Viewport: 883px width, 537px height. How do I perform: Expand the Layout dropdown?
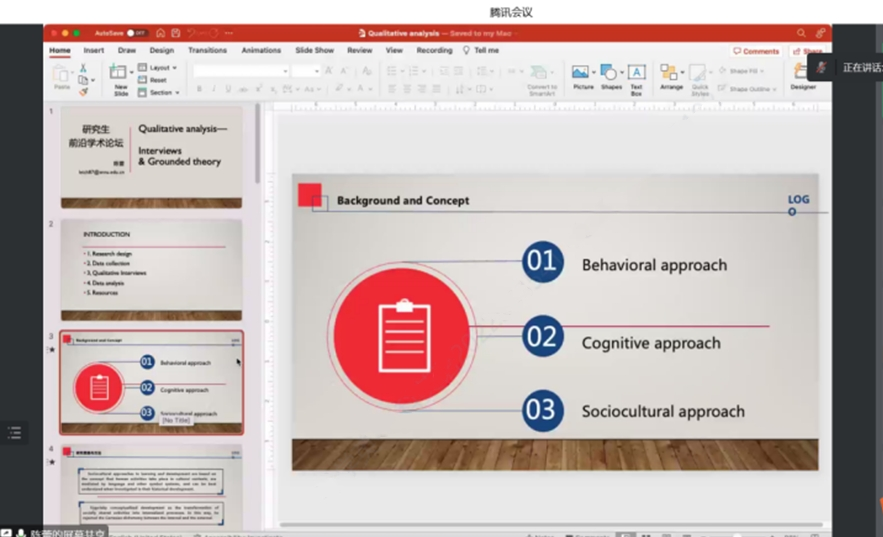pyautogui.click(x=158, y=67)
